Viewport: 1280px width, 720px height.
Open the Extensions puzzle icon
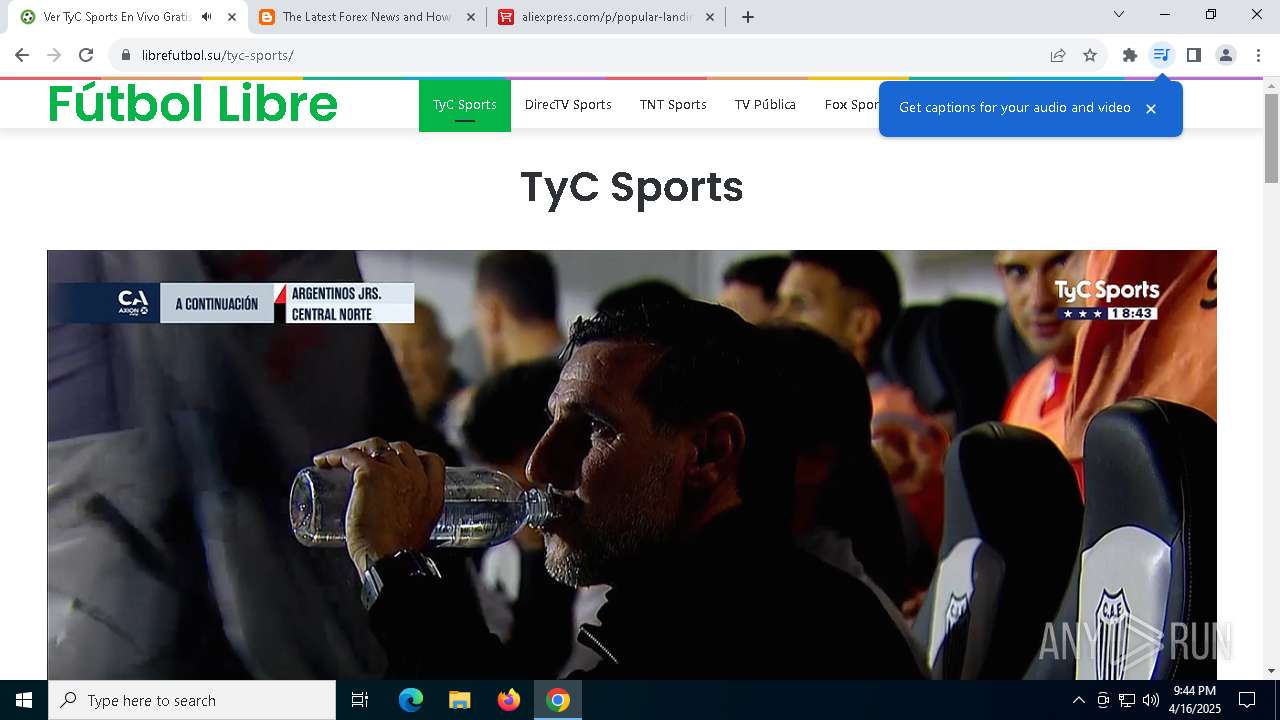pyautogui.click(x=1130, y=55)
